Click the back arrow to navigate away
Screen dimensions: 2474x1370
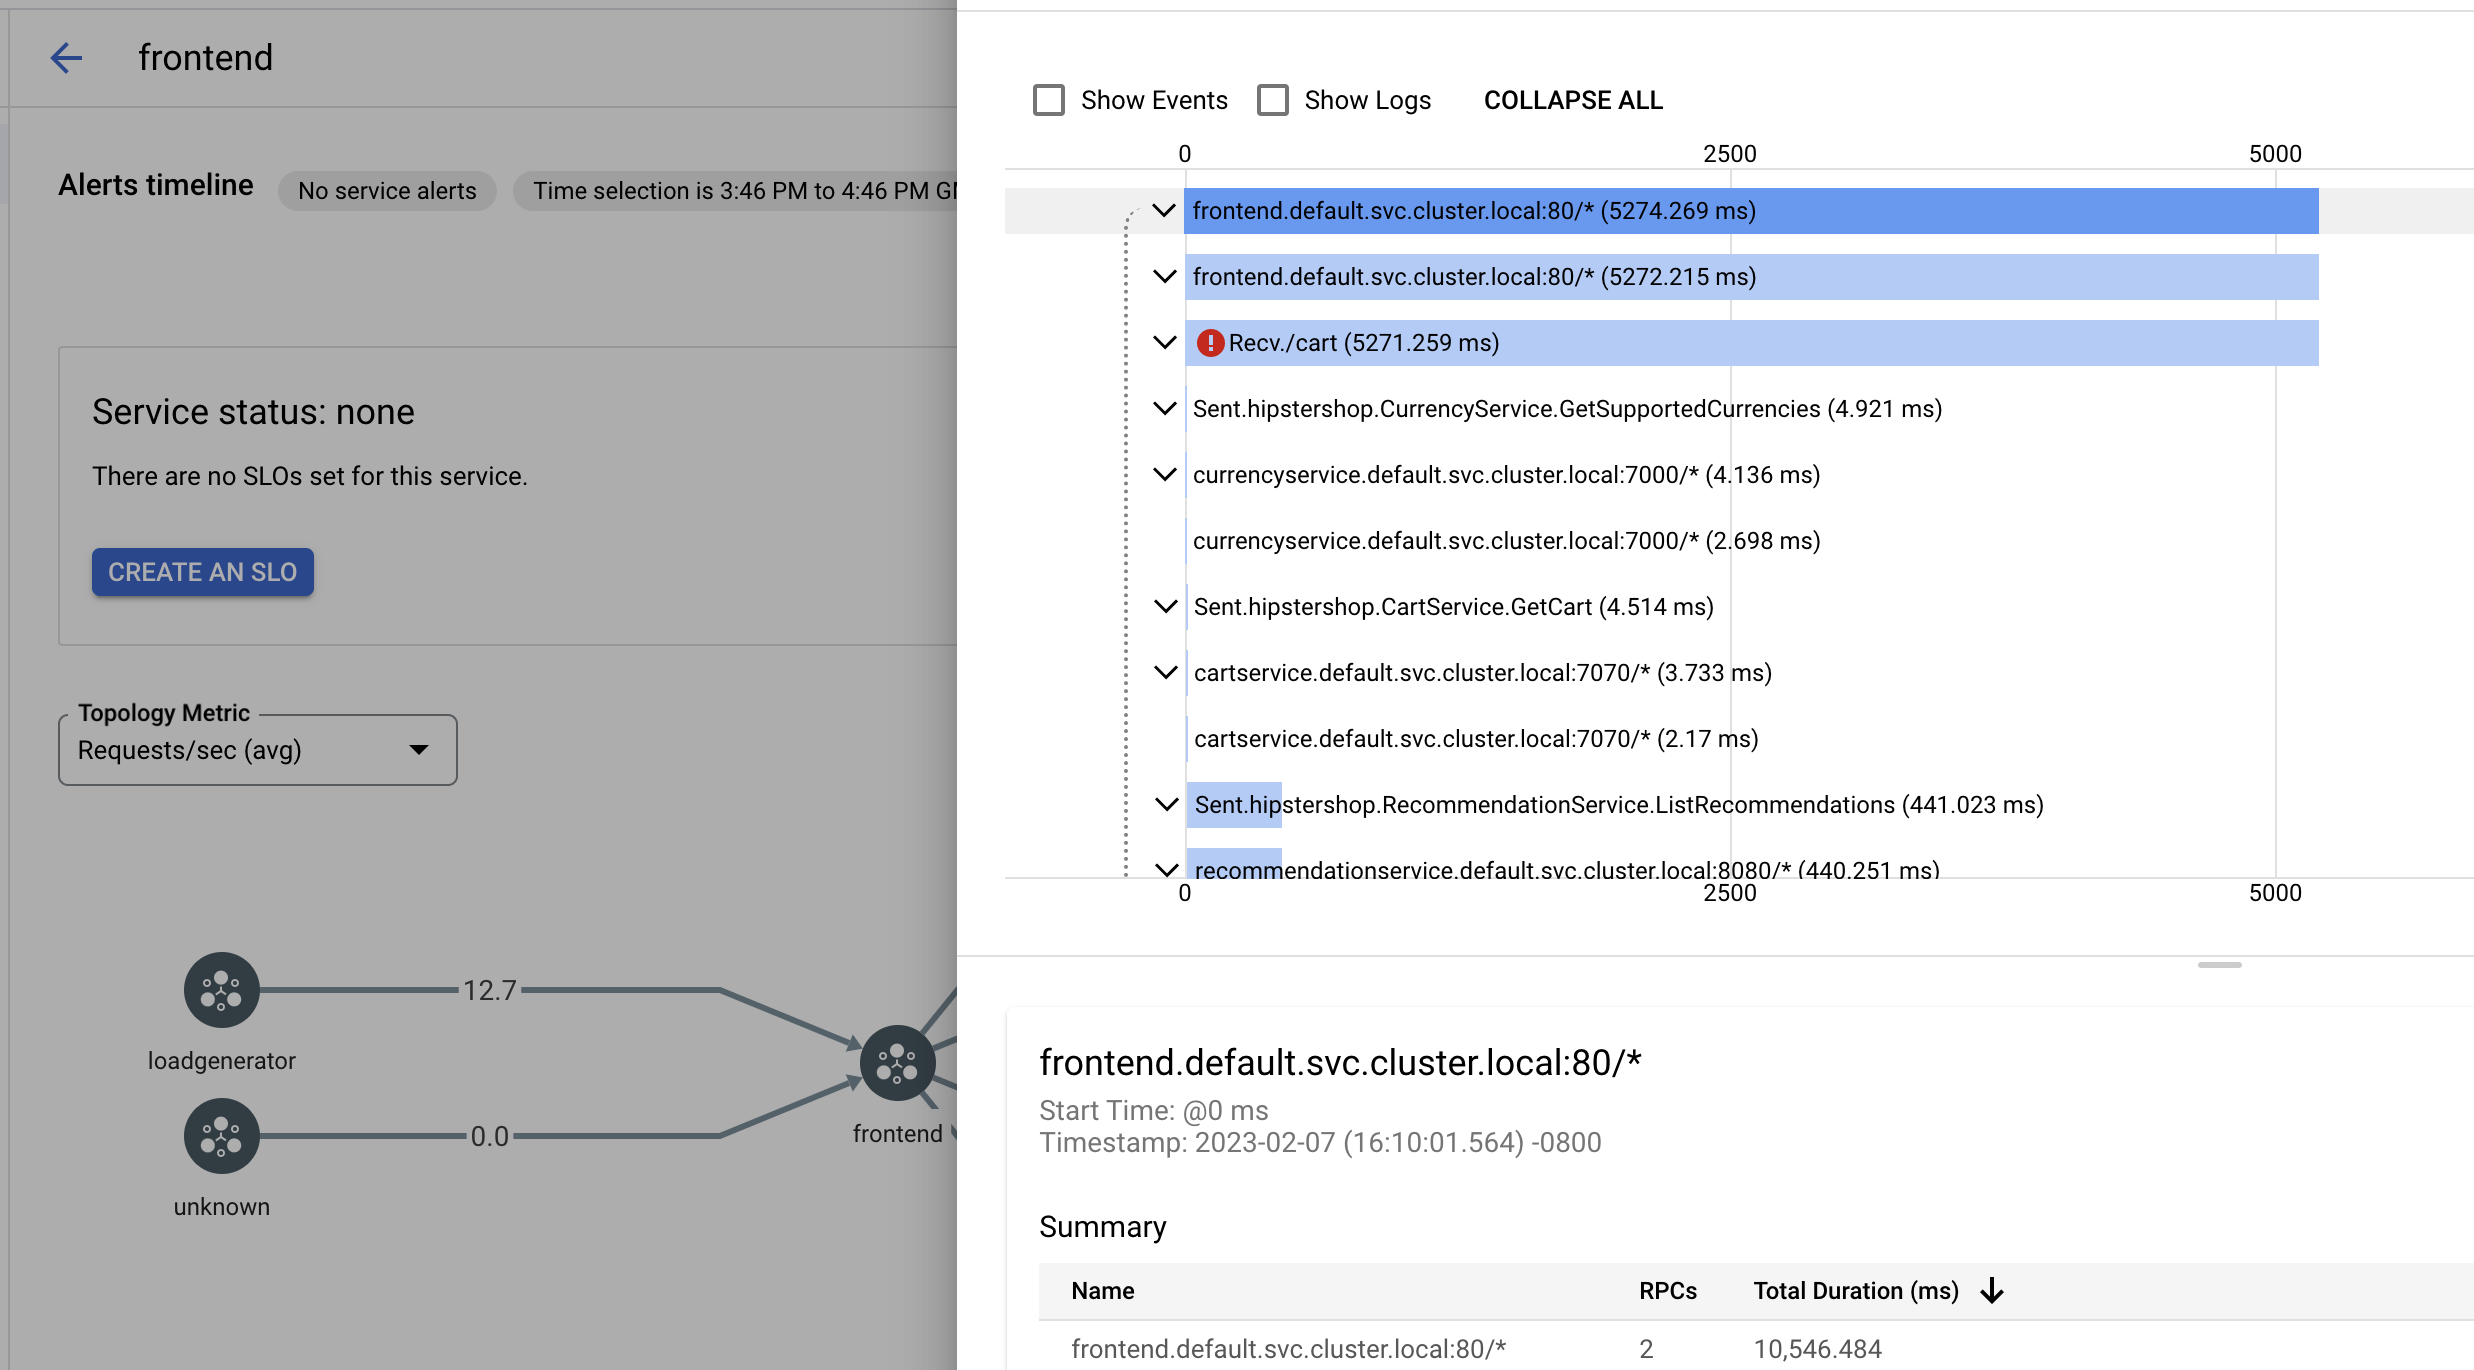tap(64, 57)
